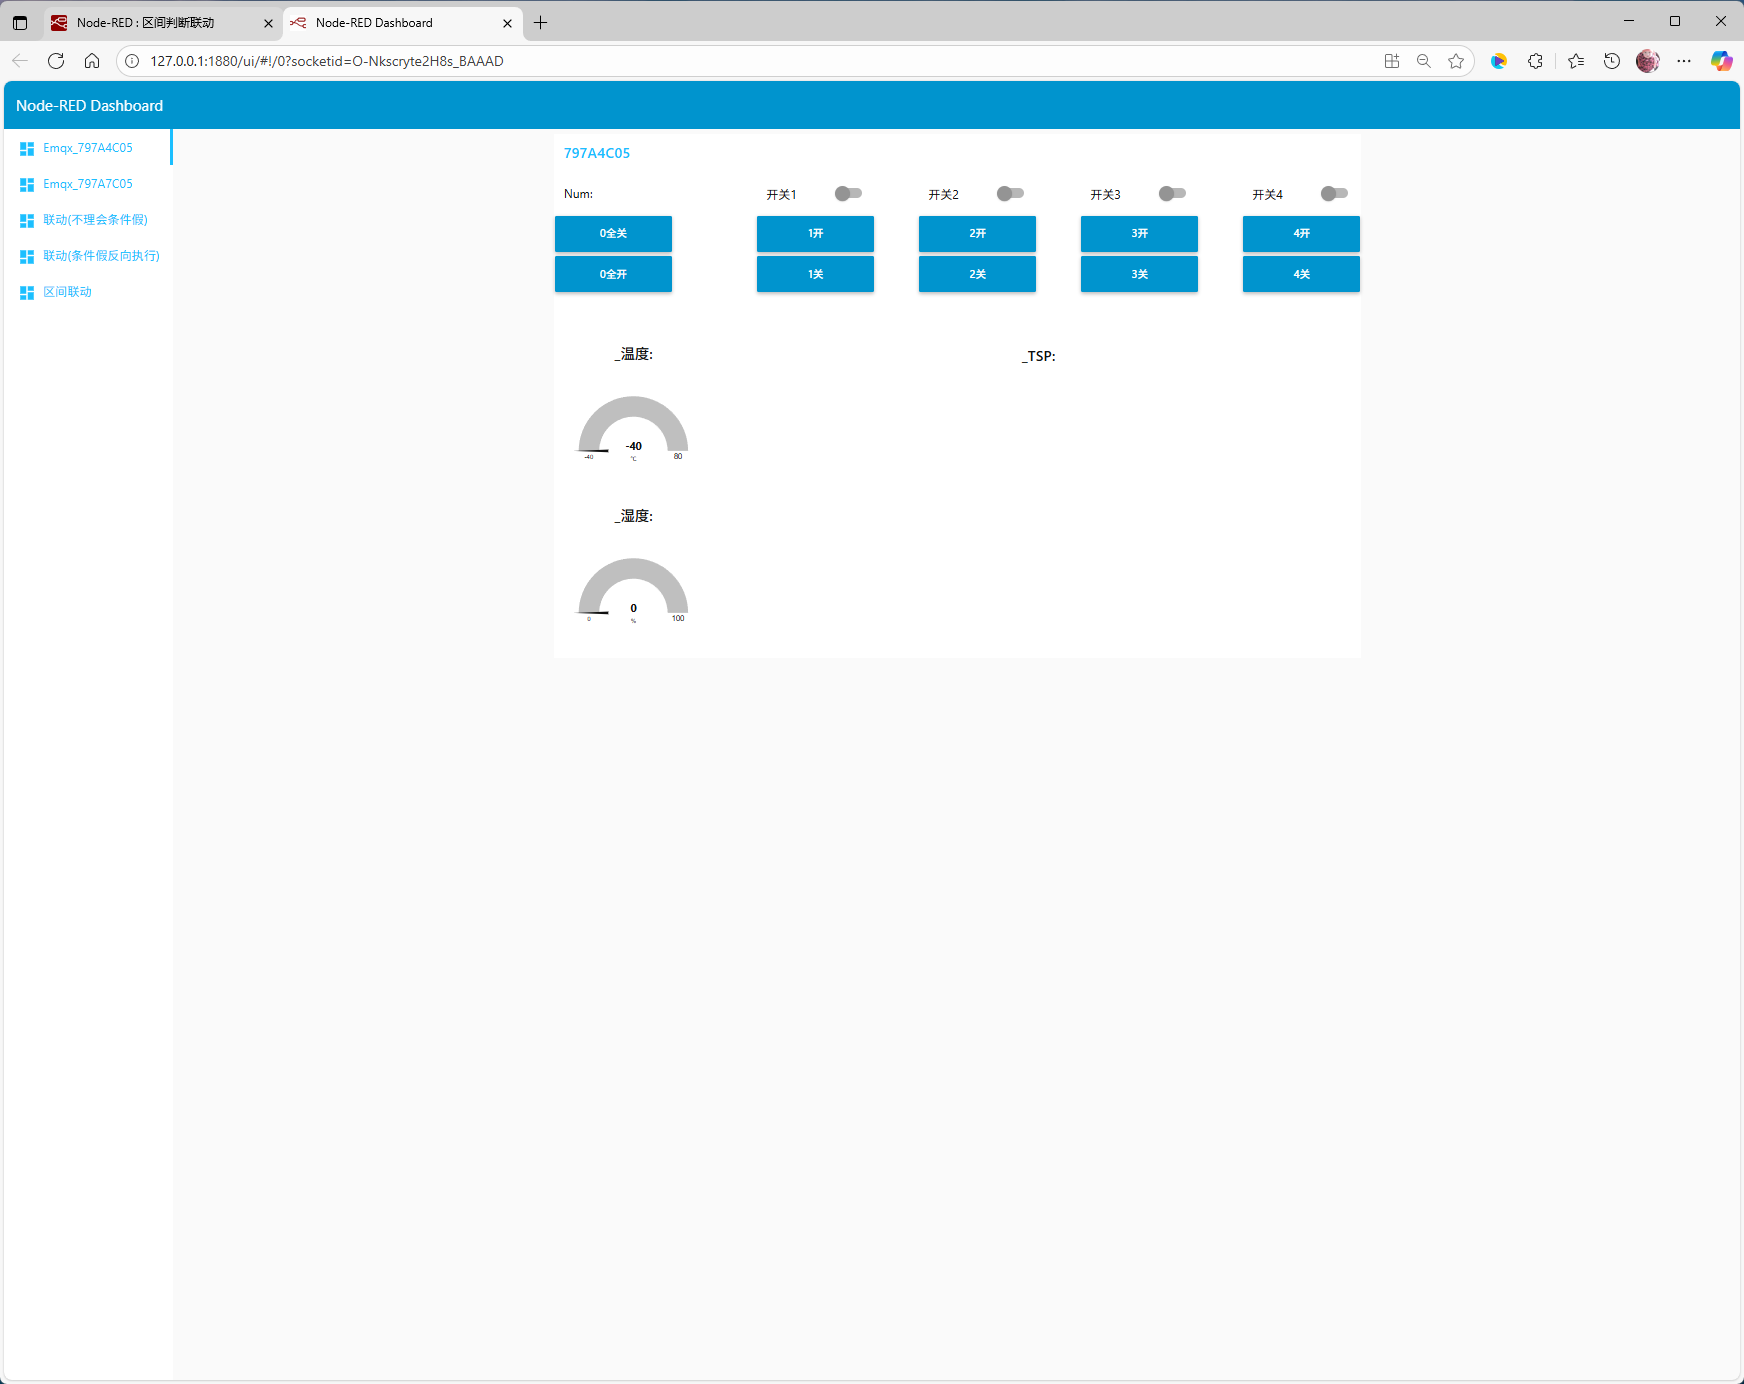Toggle the 开关2 switch

tap(1010, 194)
